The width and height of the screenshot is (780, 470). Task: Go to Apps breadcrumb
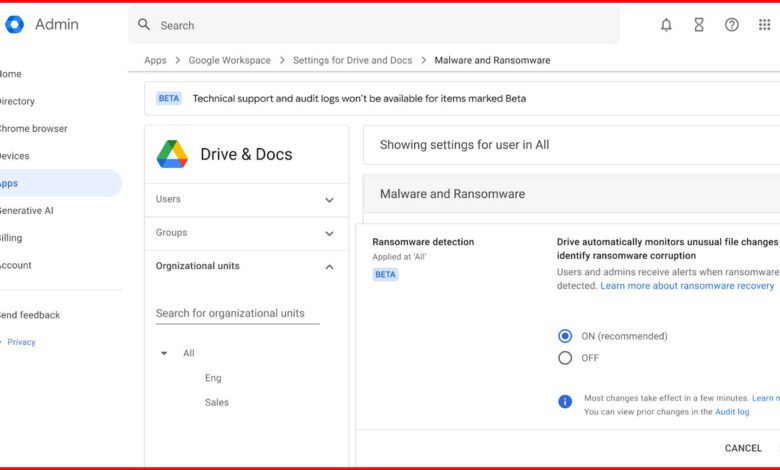[155, 60]
